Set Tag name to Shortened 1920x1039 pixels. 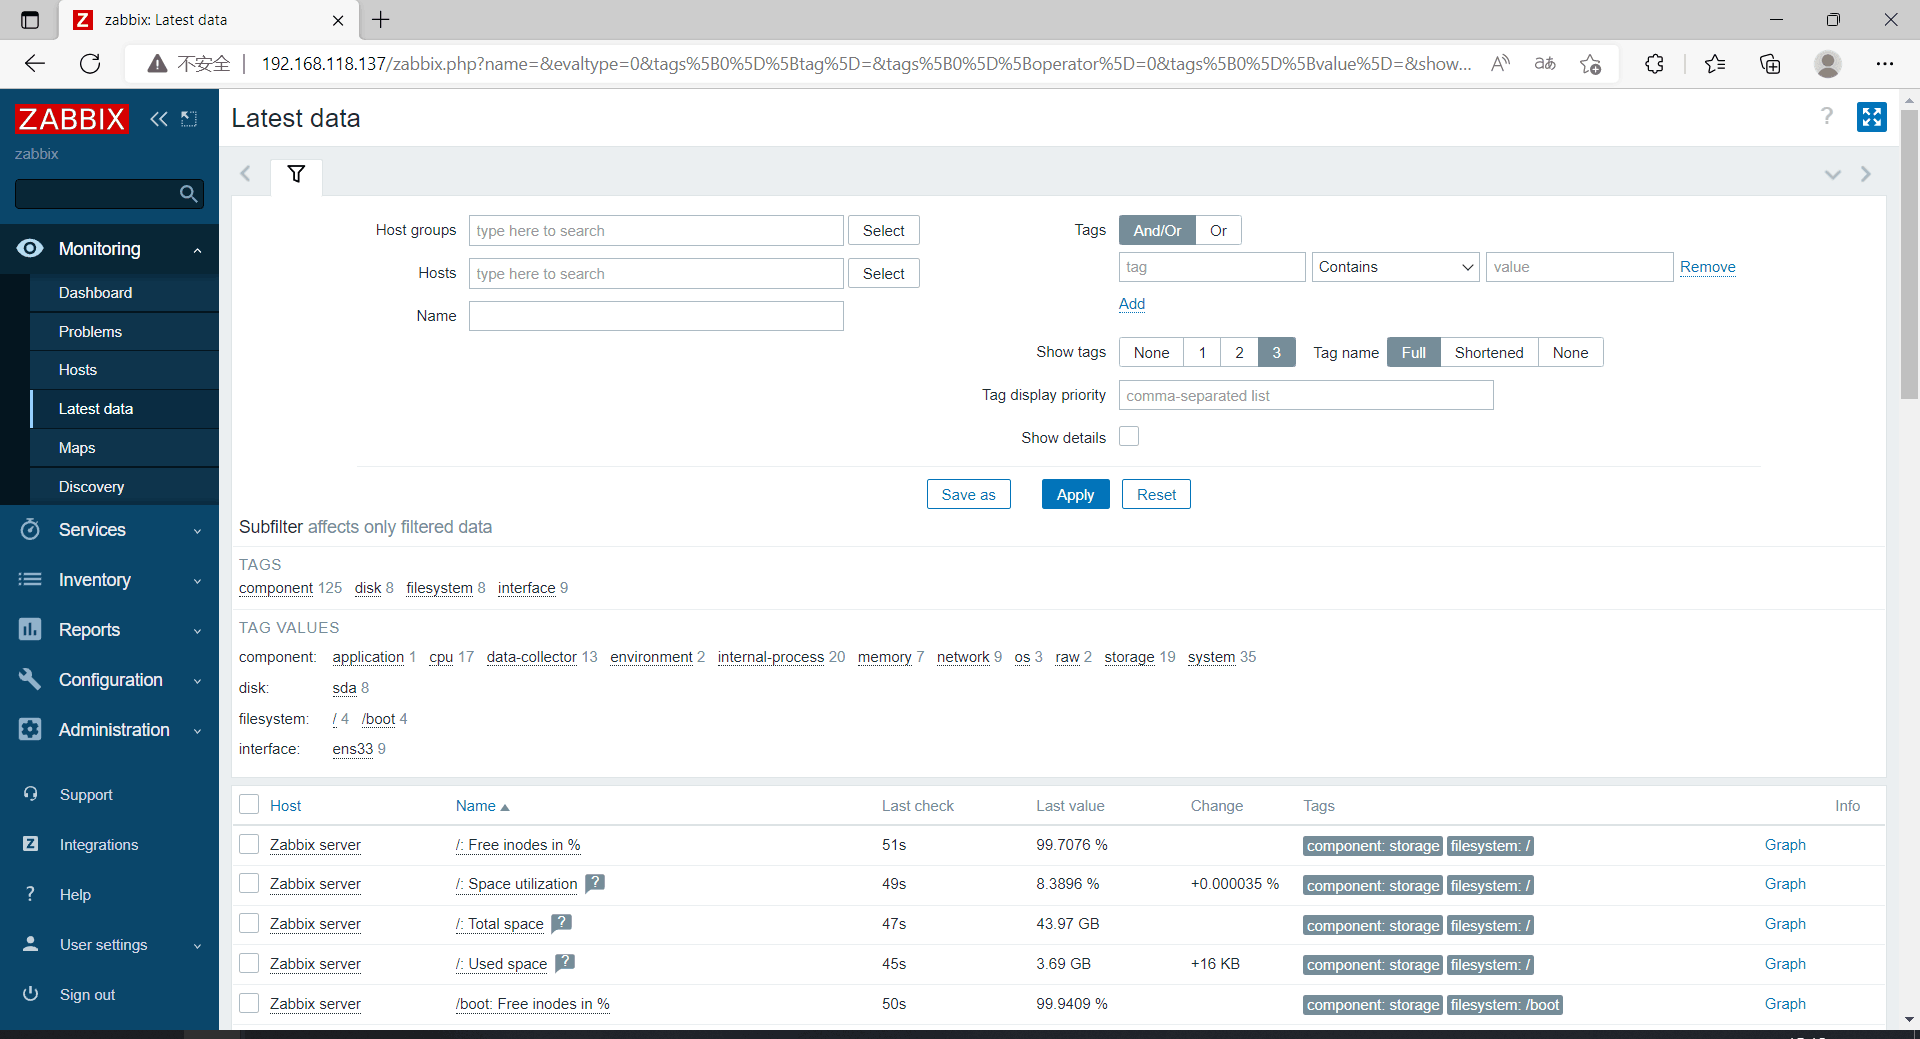tap(1489, 352)
